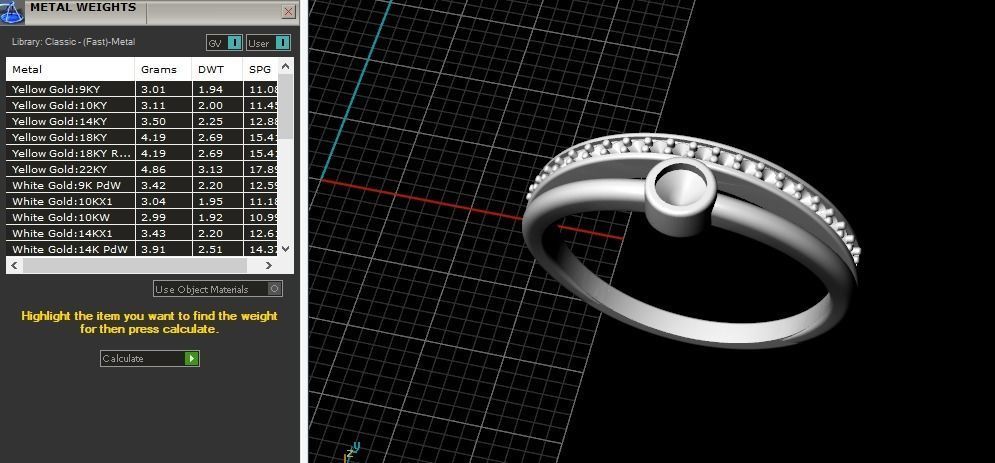The width and height of the screenshot is (995, 463).
Task: Click the horizontal scroll left arrow
Action: pyautogui.click(x=15, y=265)
